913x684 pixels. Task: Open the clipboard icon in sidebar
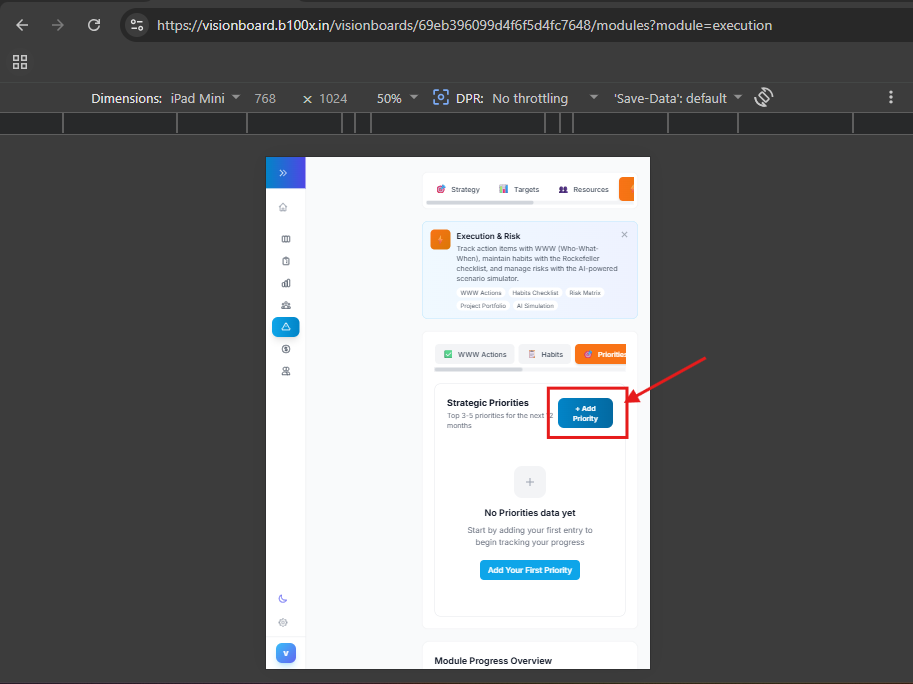[x=286, y=261]
